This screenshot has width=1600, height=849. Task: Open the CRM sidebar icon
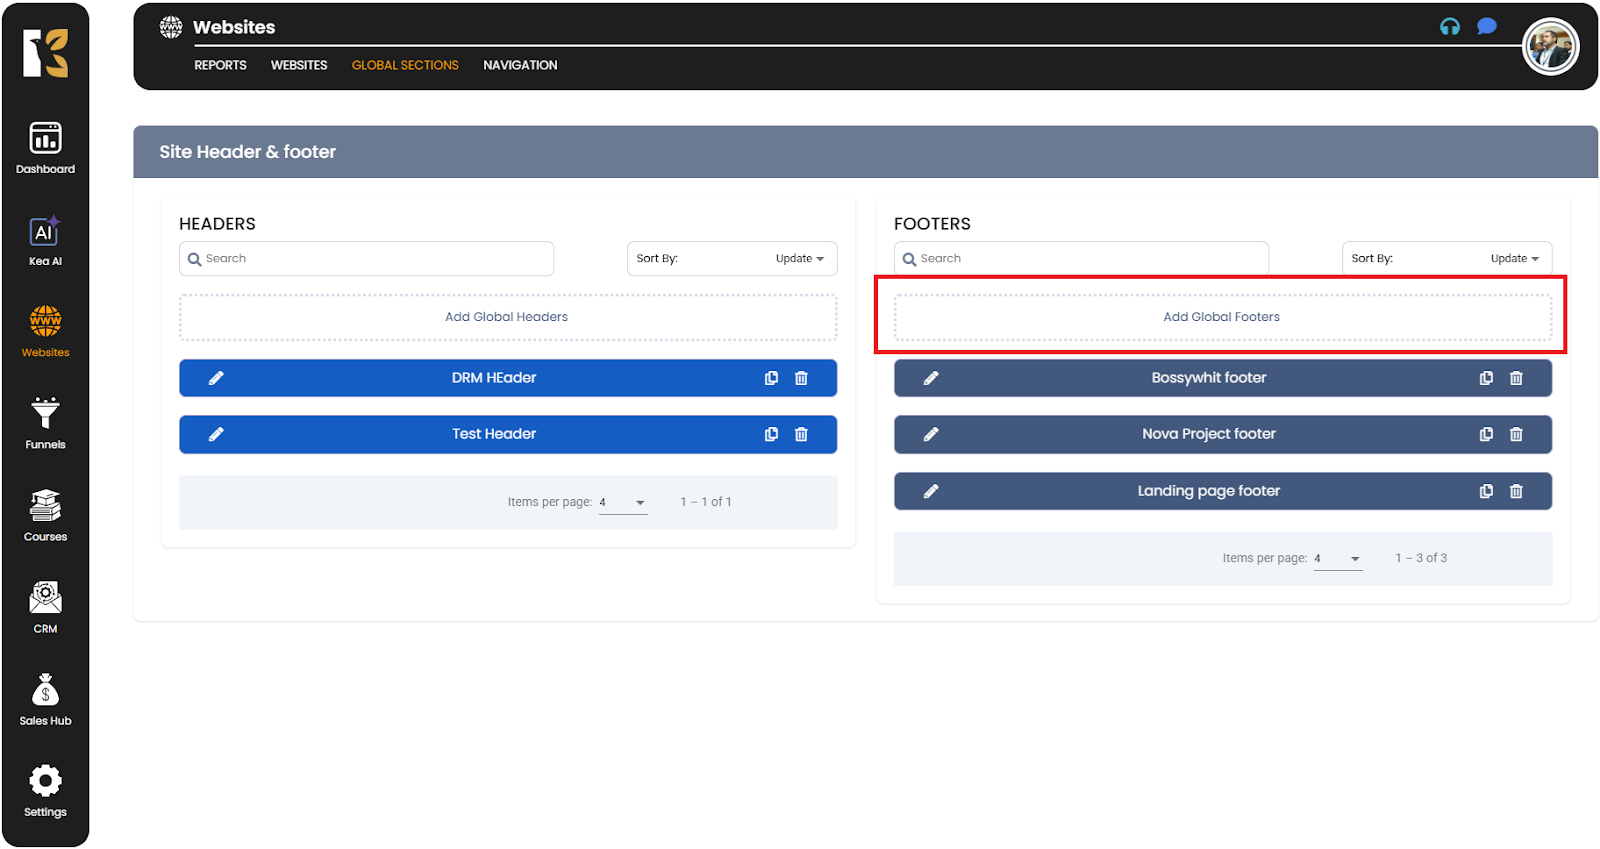click(x=45, y=607)
